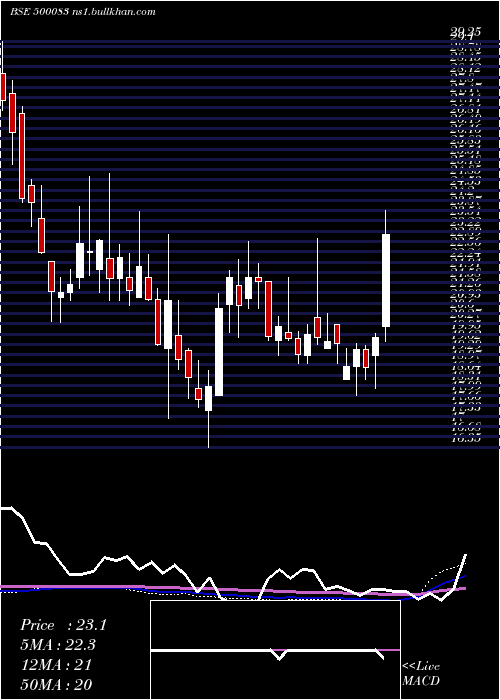Click the '50MA : 20' readout
Image resolution: width=500 pixels, height=700 pixels.
pyautogui.click(x=56, y=685)
